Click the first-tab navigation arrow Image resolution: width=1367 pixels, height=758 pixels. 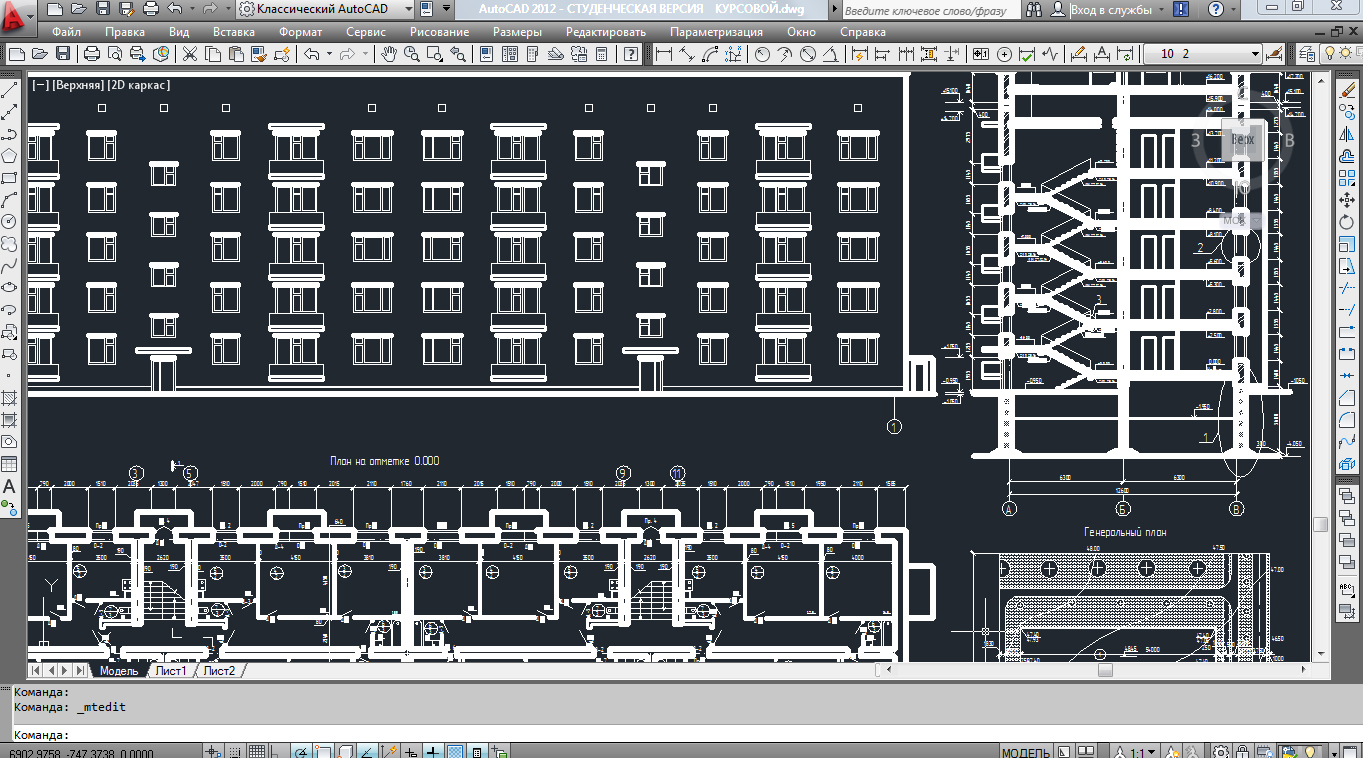point(36,670)
